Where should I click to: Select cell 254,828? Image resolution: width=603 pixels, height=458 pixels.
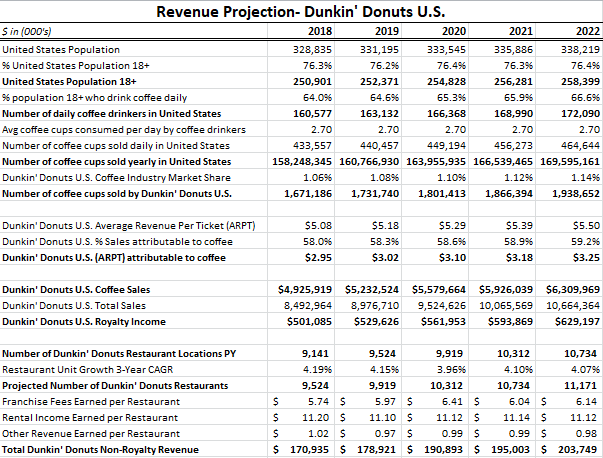[446, 82]
